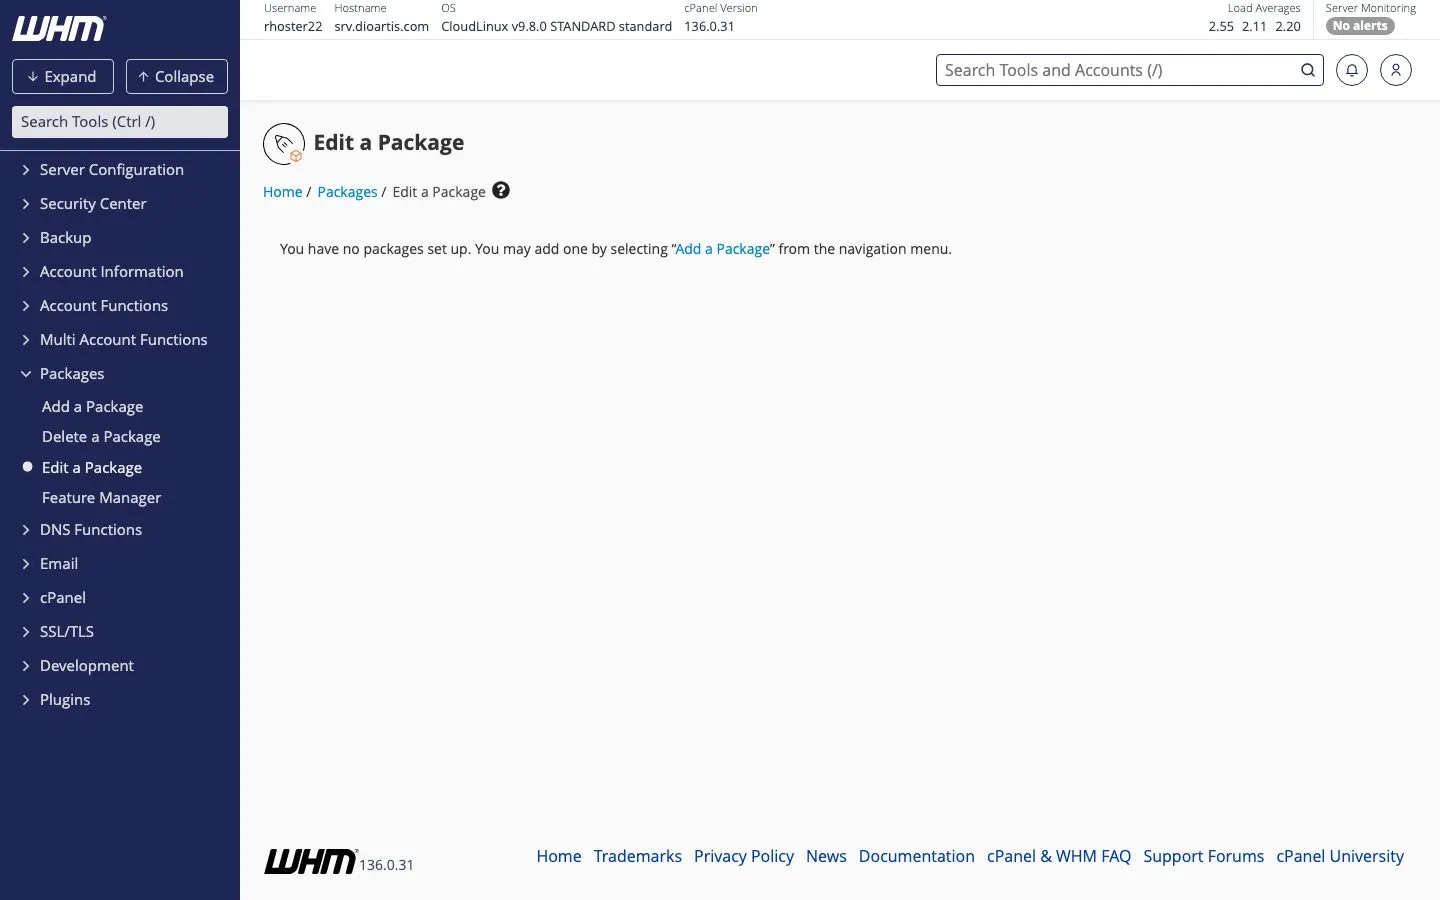The image size is (1440, 900).
Task: Click the search magnifier icon
Action: 1307,70
